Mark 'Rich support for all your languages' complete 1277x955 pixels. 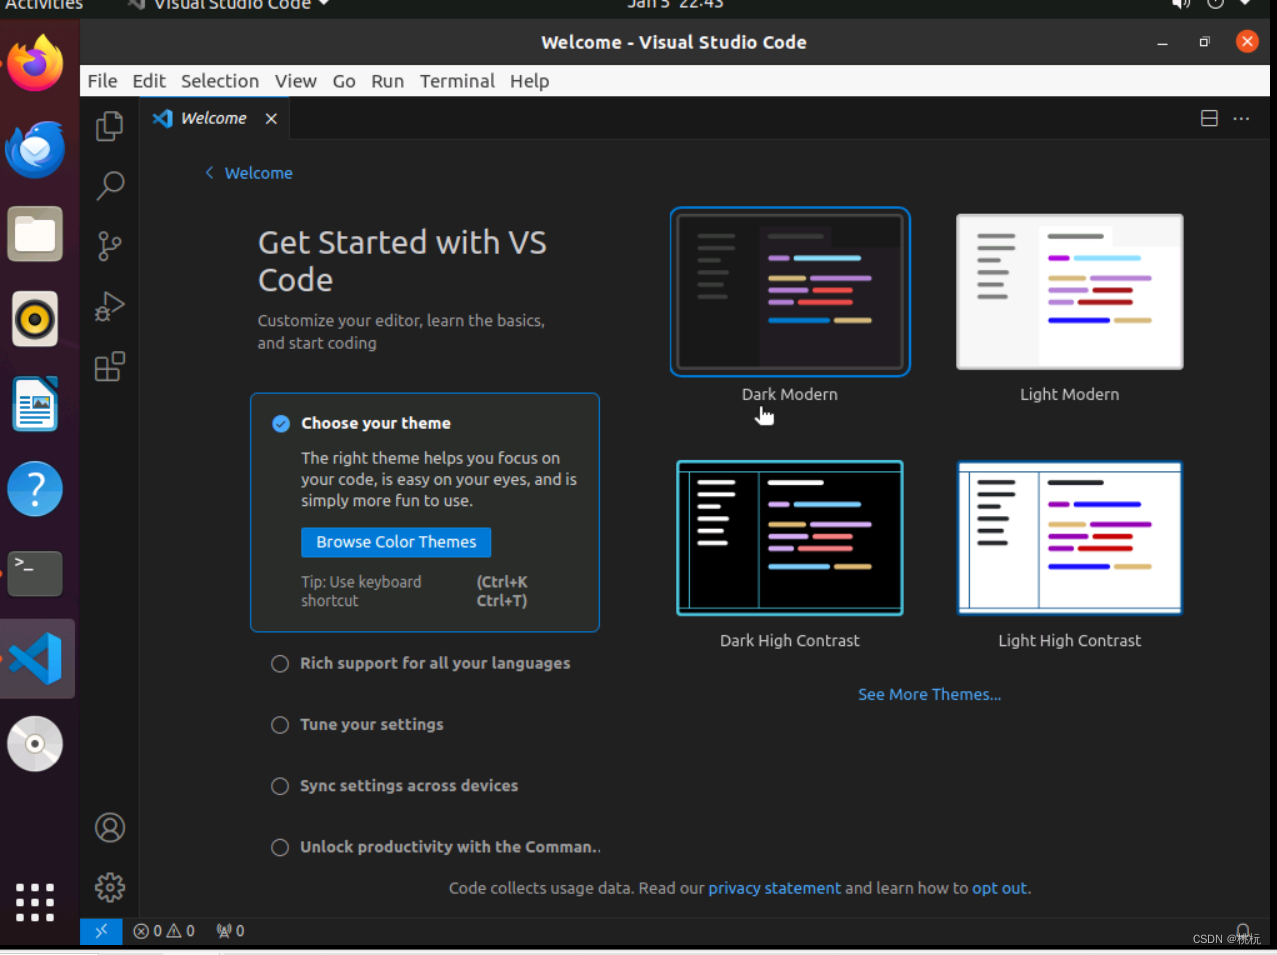coord(280,663)
